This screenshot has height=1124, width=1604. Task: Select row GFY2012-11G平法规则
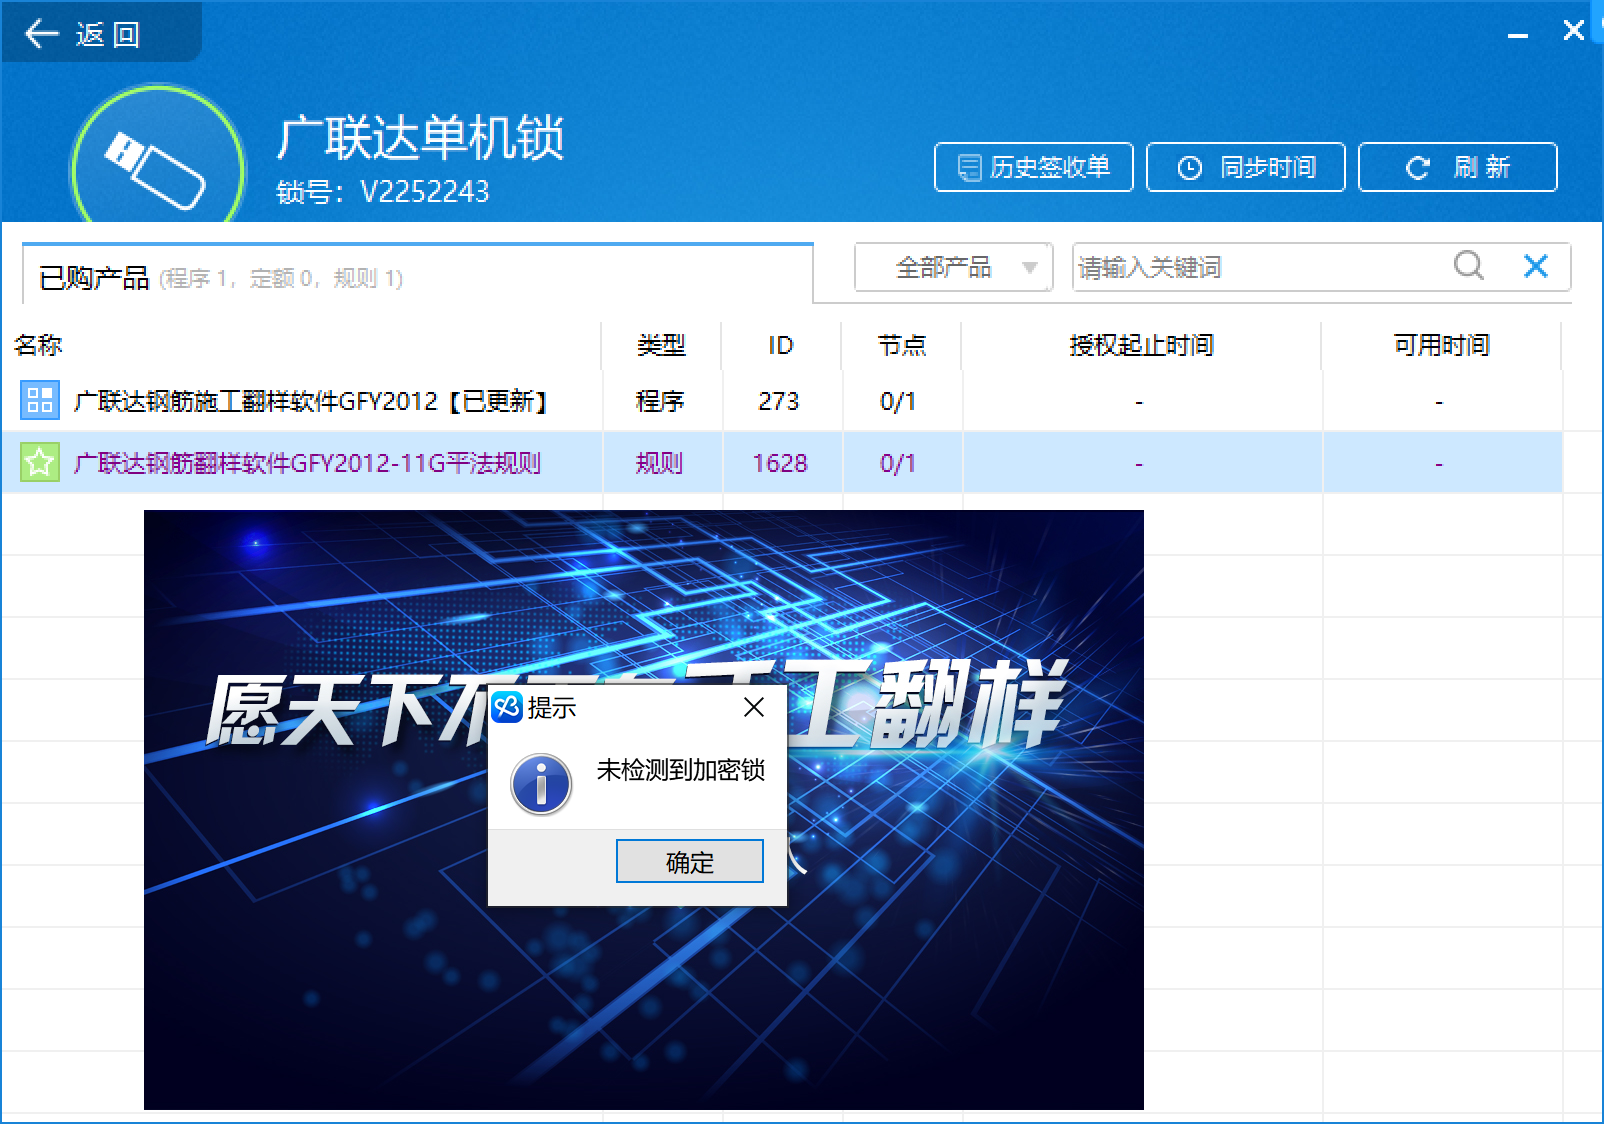pyautogui.click(x=782, y=462)
